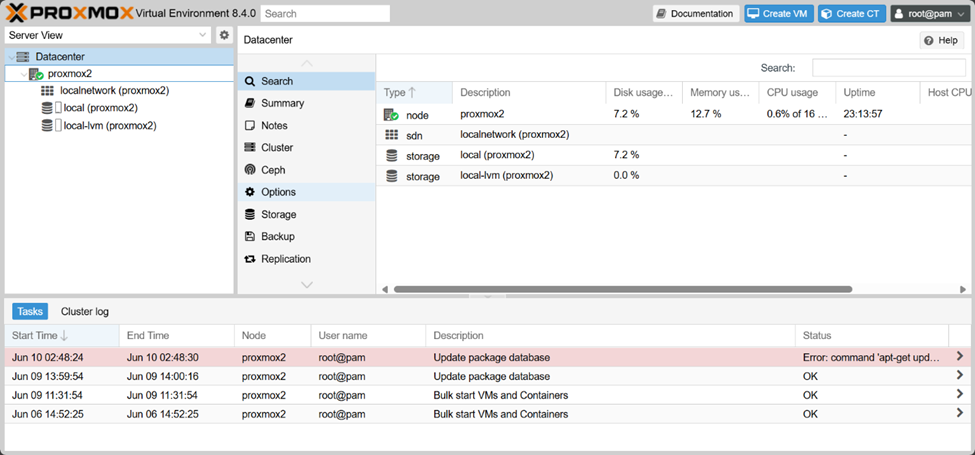Click the Create VM button

point(779,14)
